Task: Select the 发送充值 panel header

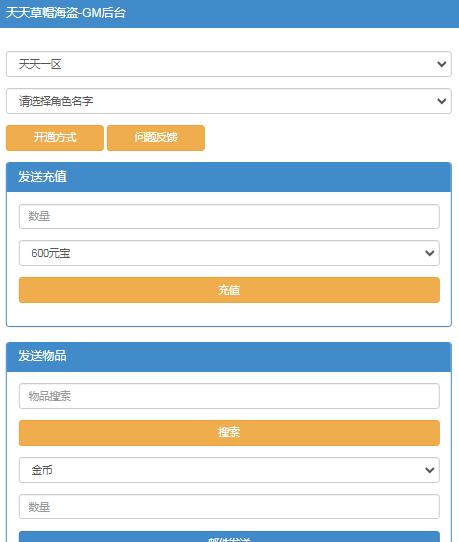Action: (229, 177)
